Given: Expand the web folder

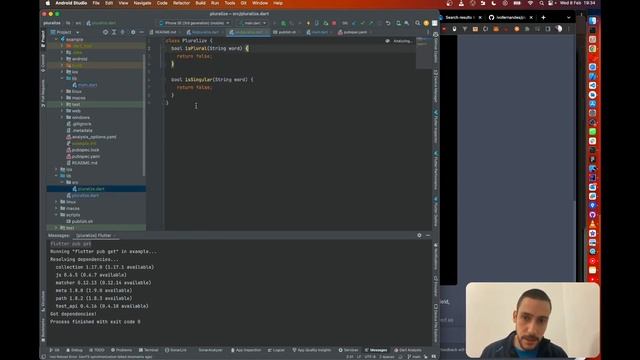Looking at the screenshot, I should coord(62,111).
